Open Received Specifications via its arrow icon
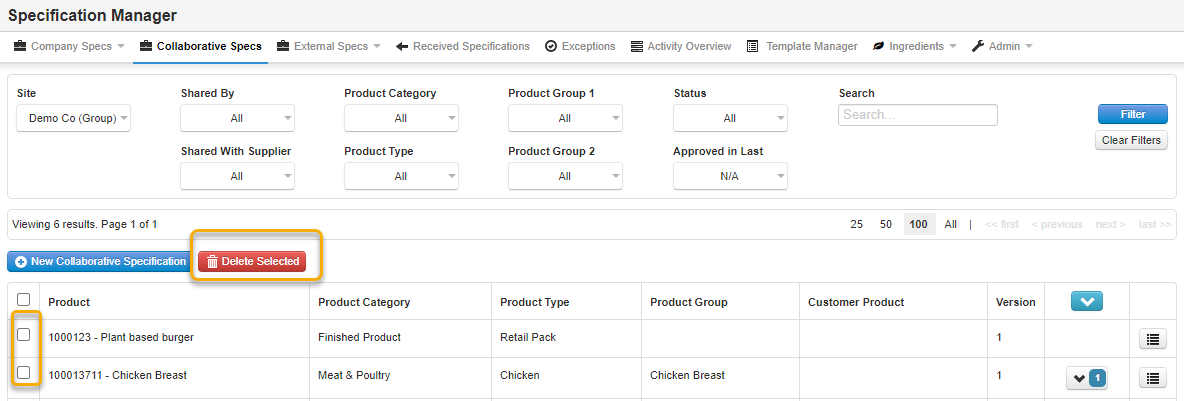 tap(402, 46)
